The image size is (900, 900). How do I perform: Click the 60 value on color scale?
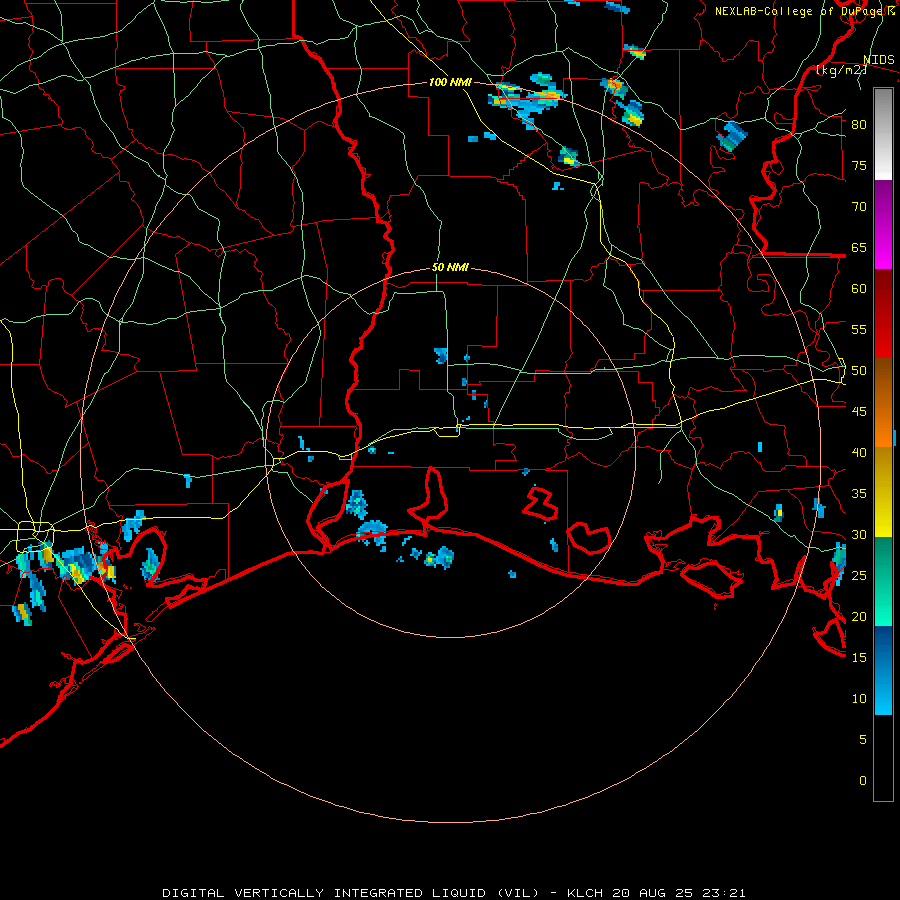point(859,289)
